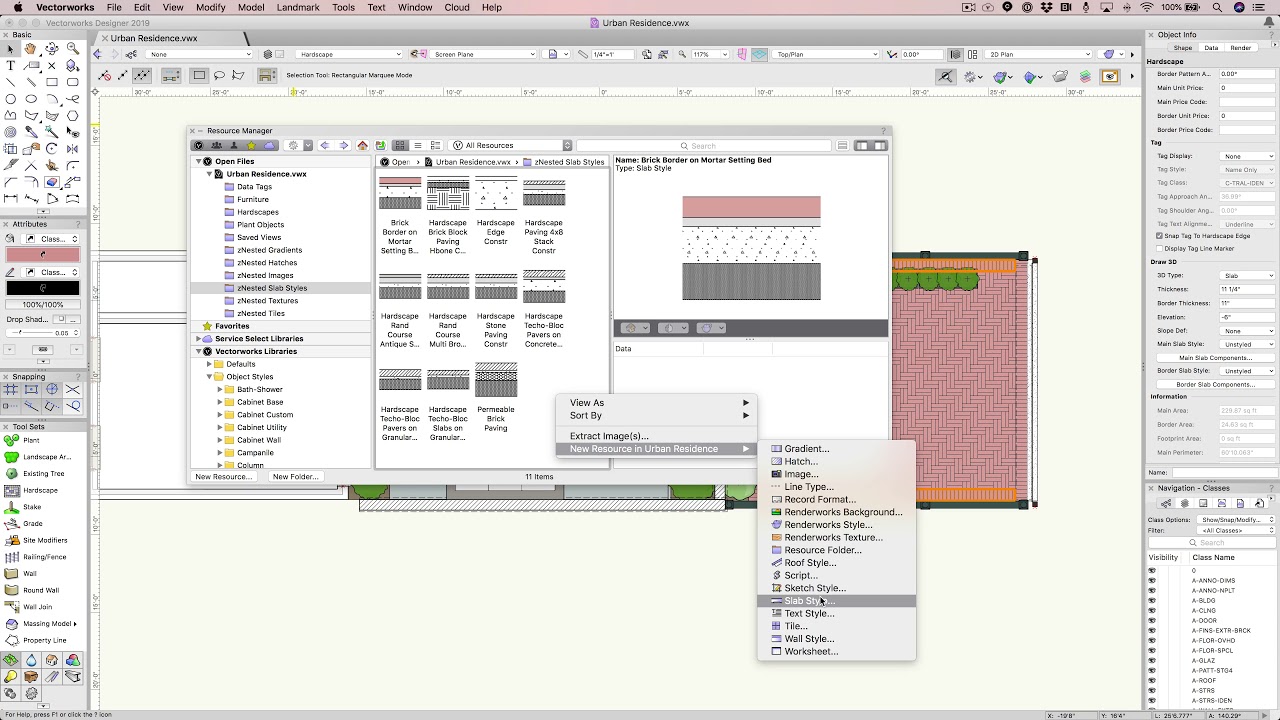Viewport: 1280px width, 720px height.
Task: Toggle visibility of class A-CLNG
Action: tap(1152, 610)
